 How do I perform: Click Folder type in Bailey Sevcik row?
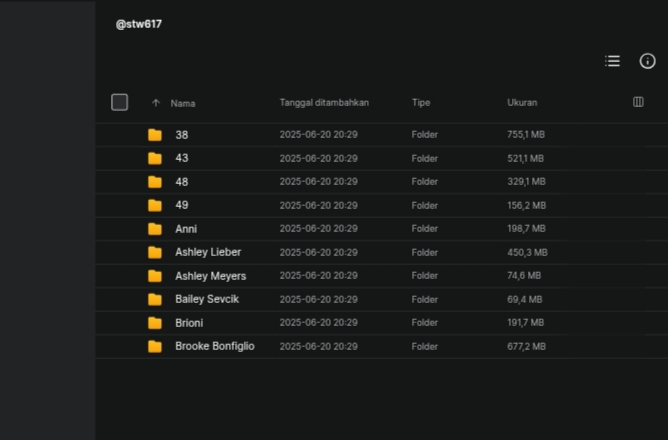pyautogui.click(x=424, y=299)
